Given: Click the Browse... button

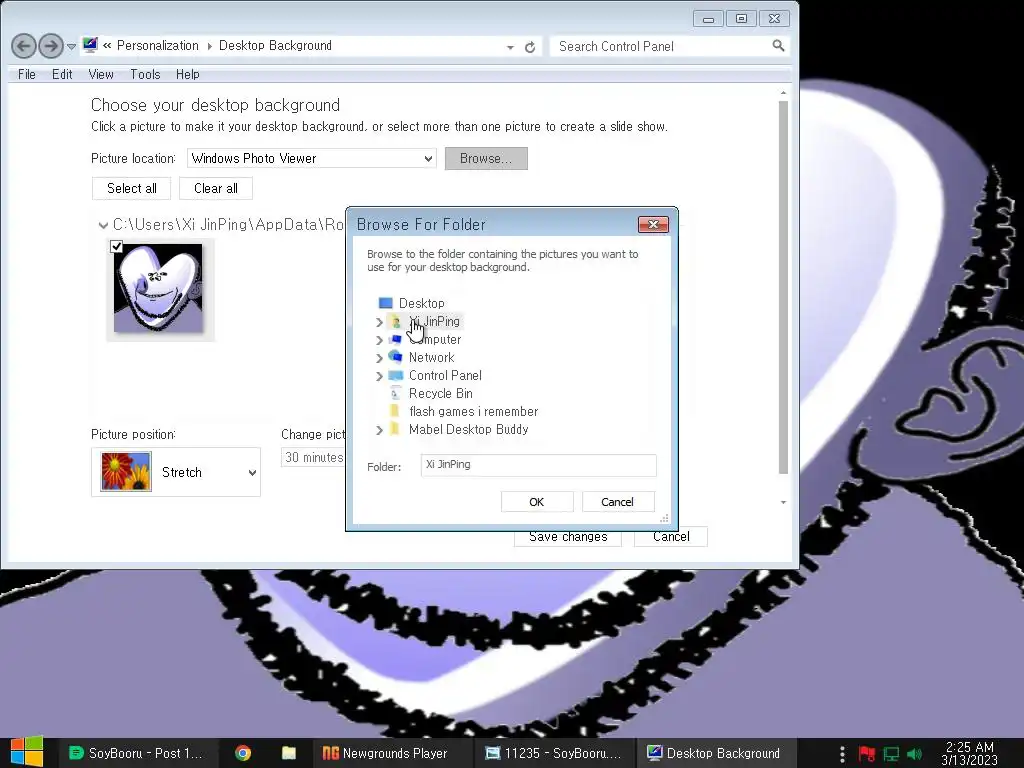Looking at the screenshot, I should coord(486,159).
